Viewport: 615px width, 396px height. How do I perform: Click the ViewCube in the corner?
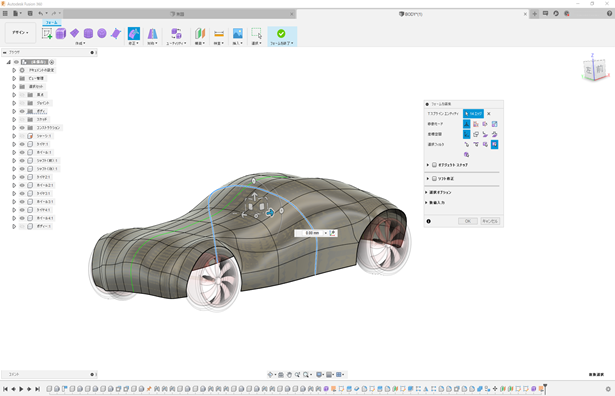pyautogui.click(x=595, y=70)
